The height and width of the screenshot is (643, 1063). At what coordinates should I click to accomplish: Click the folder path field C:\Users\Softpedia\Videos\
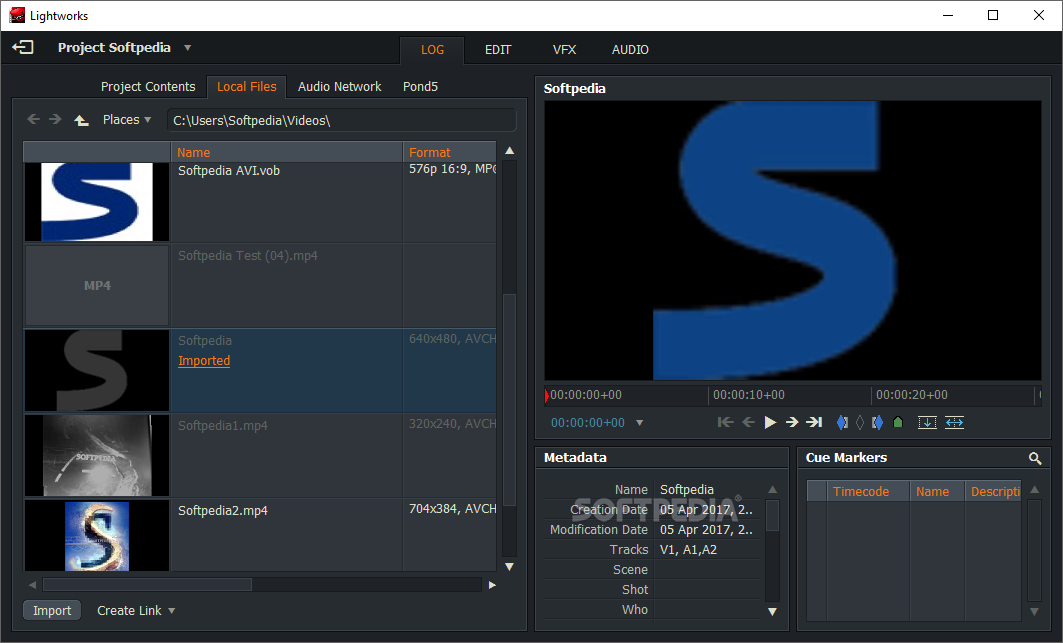pyautogui.click(x=342, y=120)
